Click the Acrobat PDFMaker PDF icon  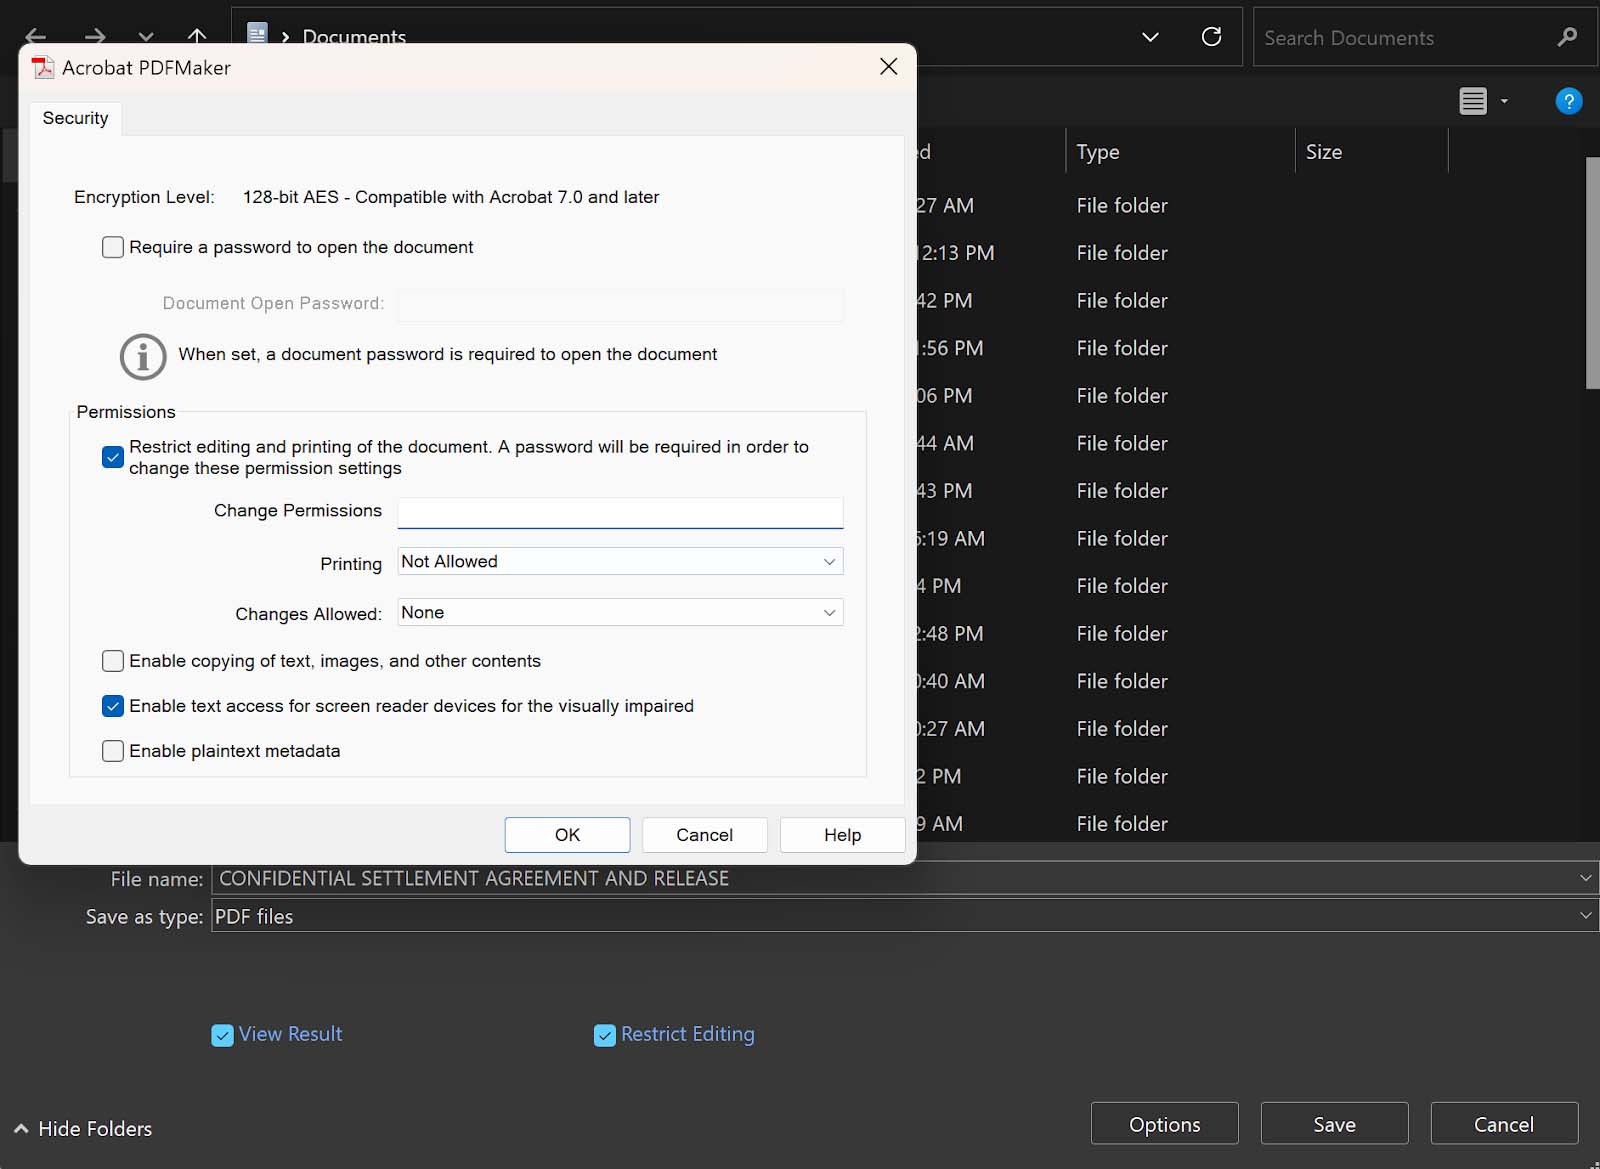tap(43, 67)
